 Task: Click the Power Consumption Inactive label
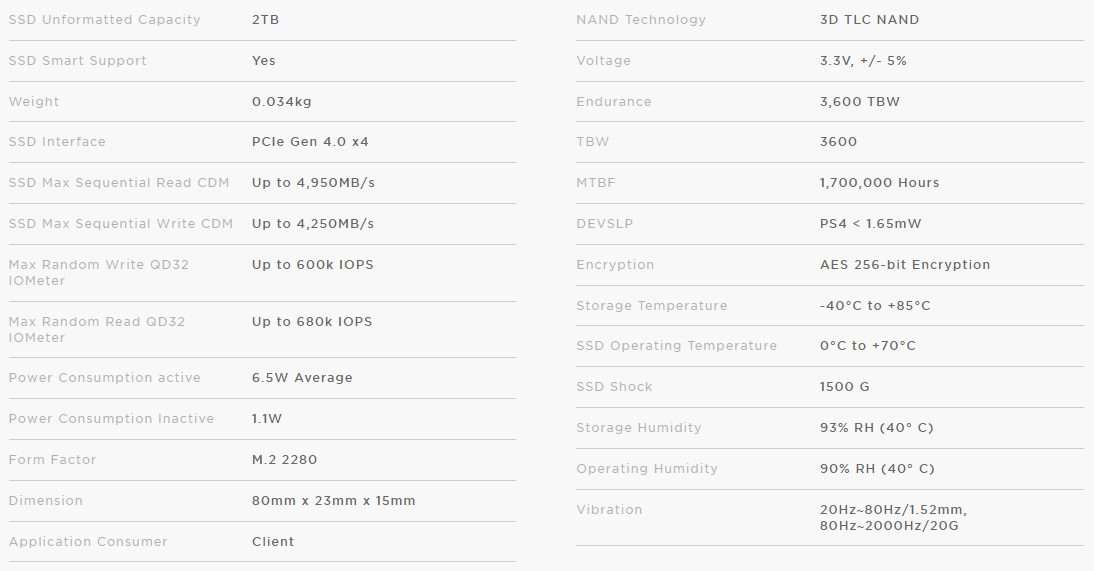111,419
